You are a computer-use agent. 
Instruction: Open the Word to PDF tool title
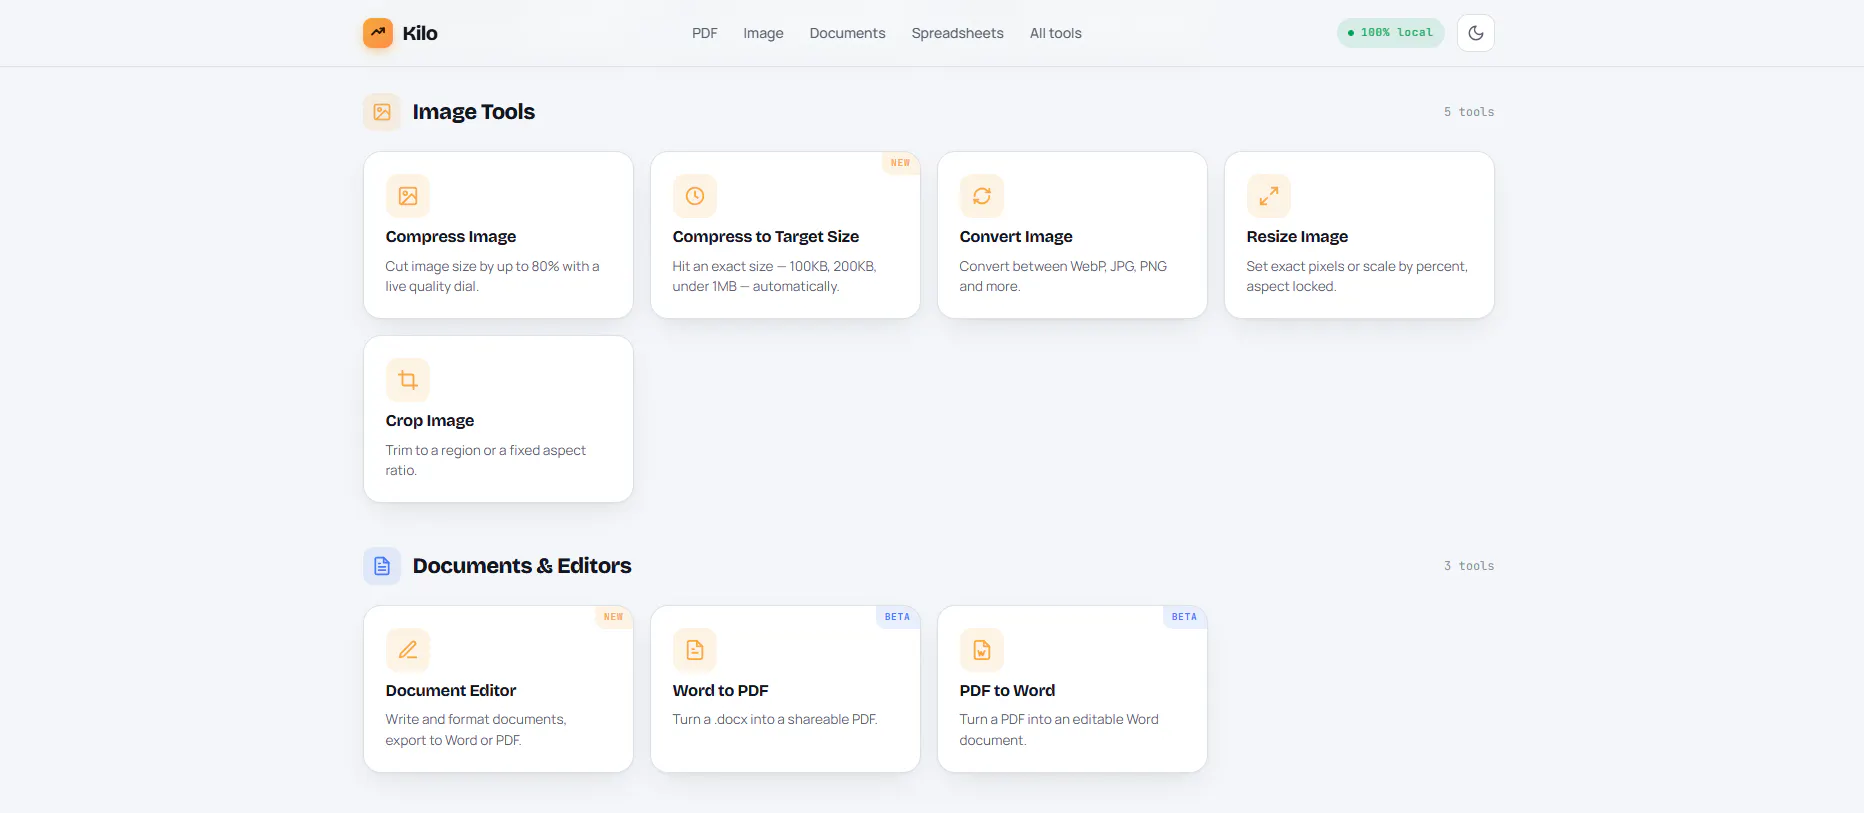721,691
